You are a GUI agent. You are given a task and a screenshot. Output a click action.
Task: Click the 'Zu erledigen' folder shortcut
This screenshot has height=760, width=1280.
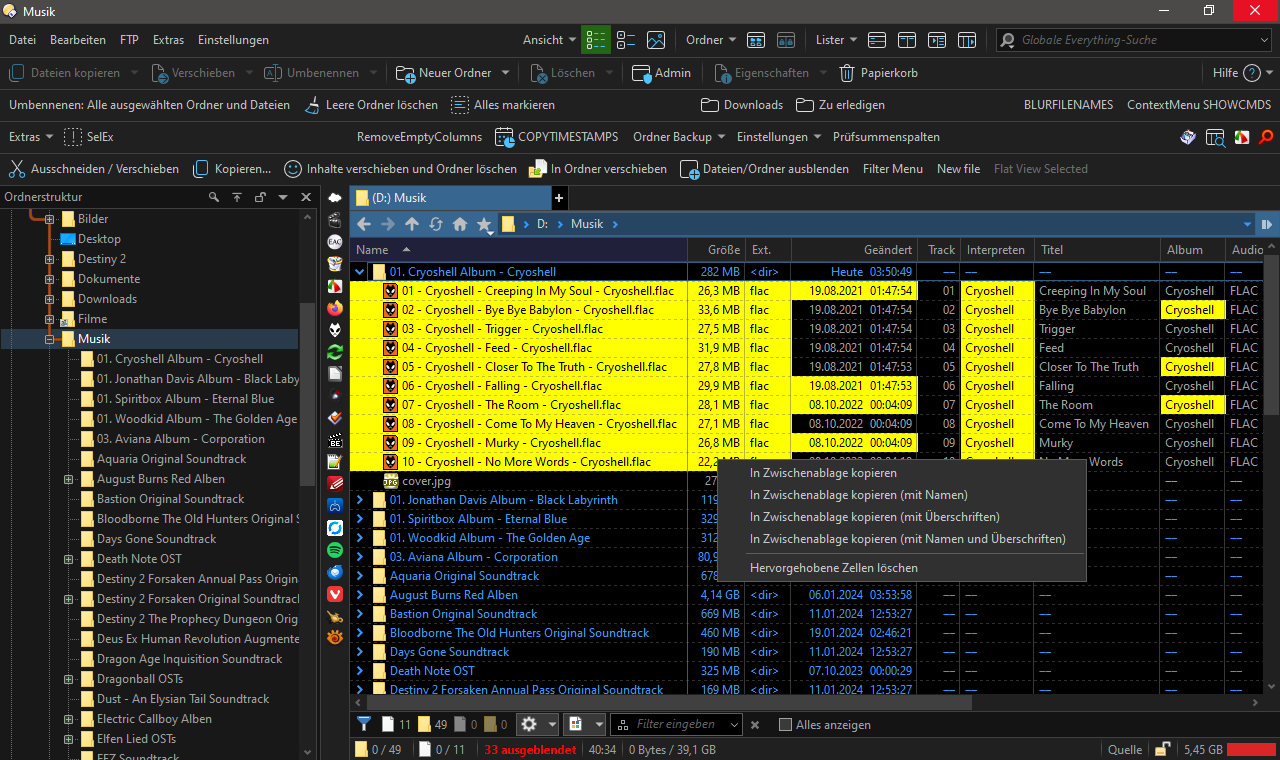[x=840, y=105]
